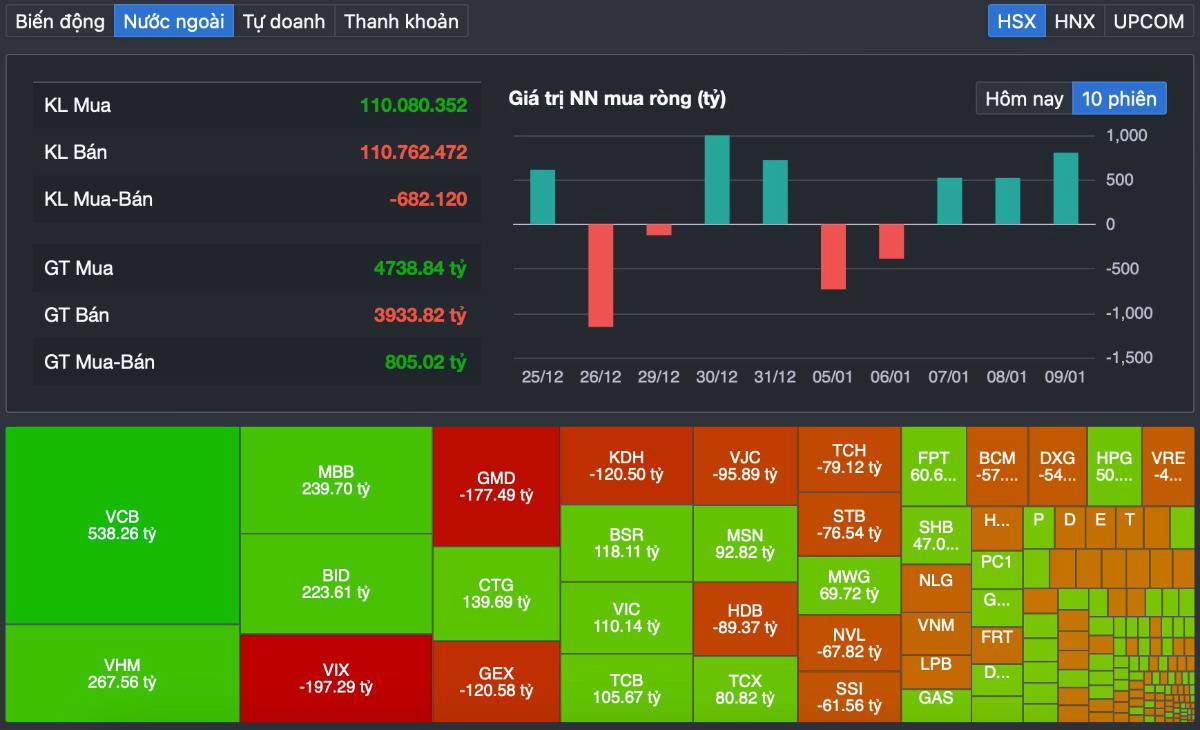The image size is (1200, 730).
Task: Select the 30/12 net-buy bar
Action: tap(717, 180)
